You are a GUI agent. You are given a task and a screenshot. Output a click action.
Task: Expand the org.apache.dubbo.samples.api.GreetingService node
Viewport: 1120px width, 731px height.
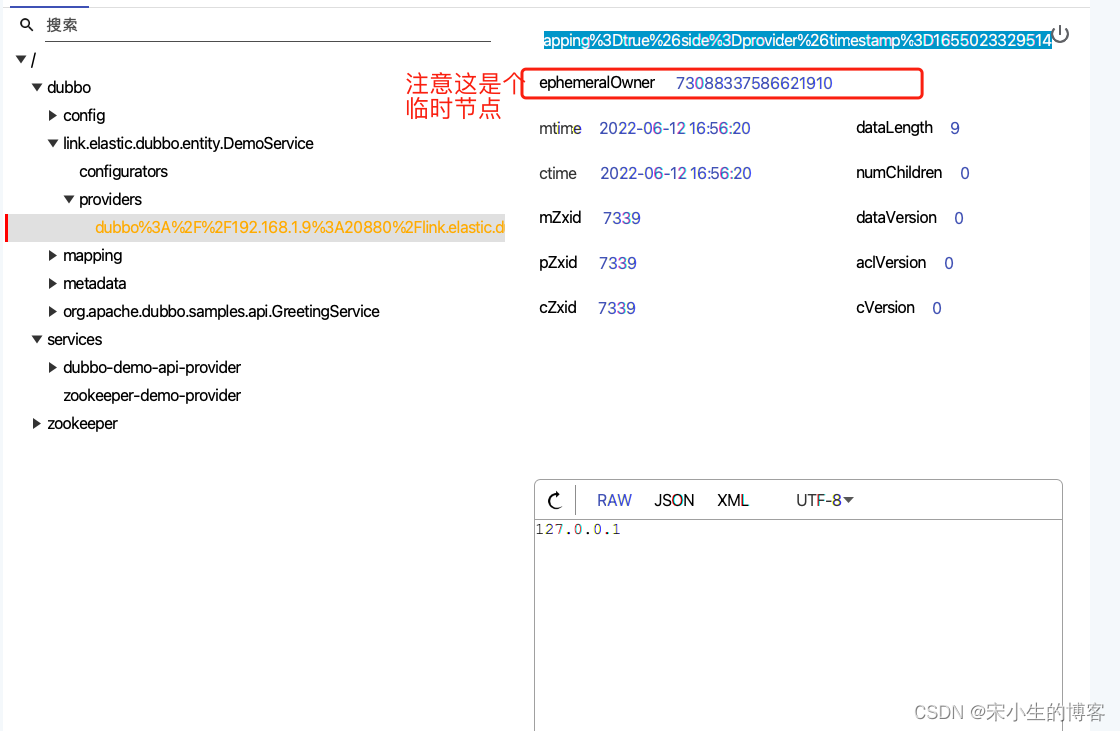(x=53, y=312)
